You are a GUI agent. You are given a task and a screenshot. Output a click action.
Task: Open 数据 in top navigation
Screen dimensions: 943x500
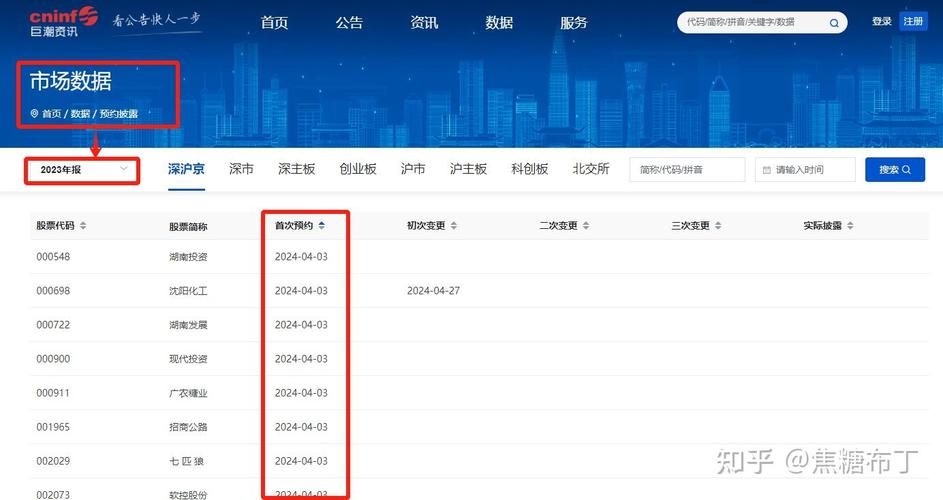click(499, 23)
